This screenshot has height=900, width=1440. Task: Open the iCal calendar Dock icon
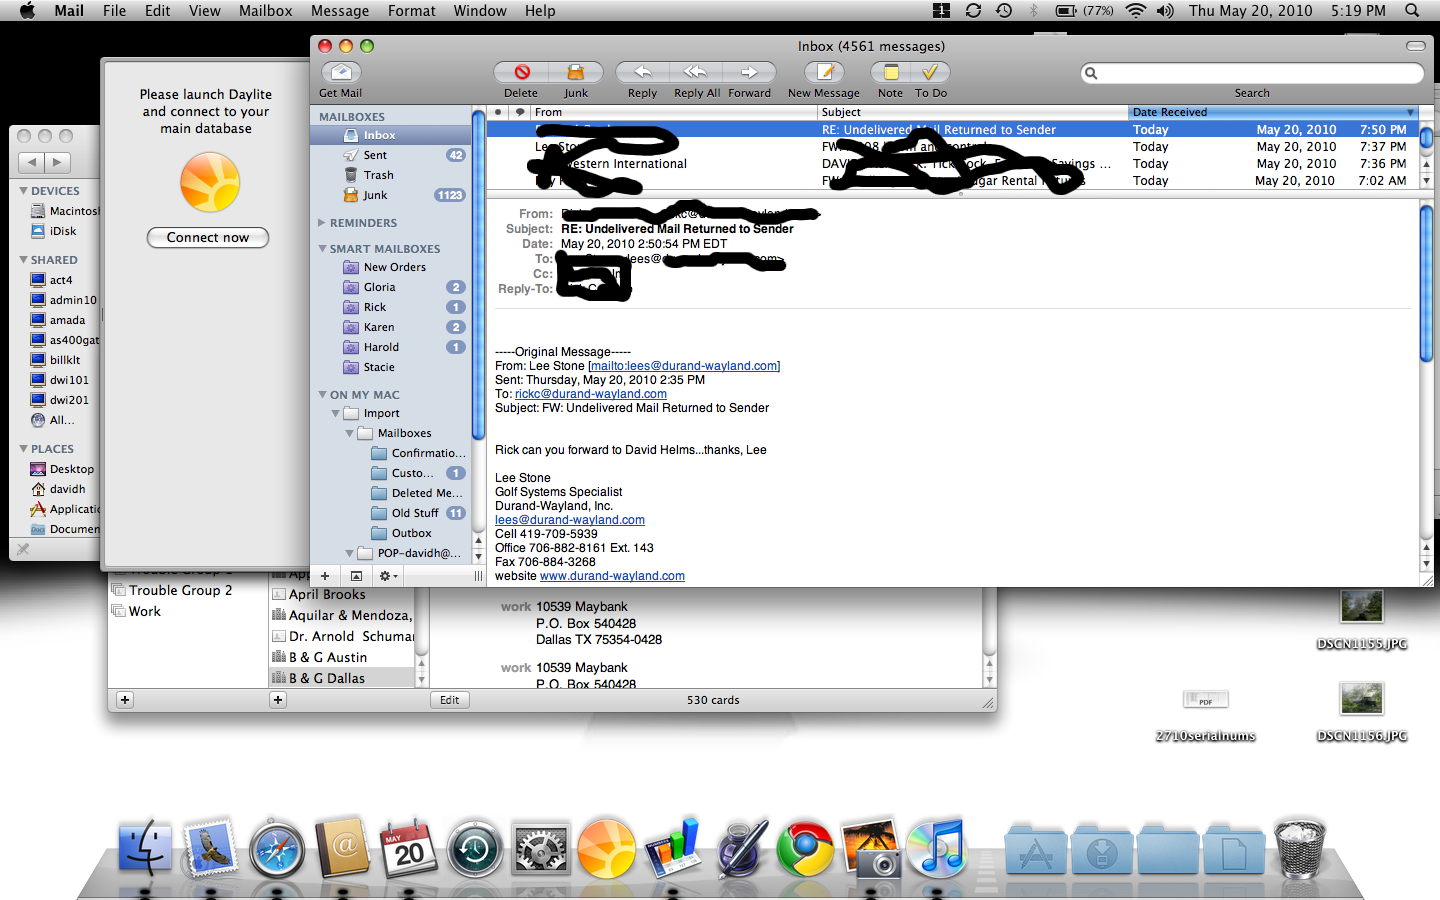tap(409, 848)
